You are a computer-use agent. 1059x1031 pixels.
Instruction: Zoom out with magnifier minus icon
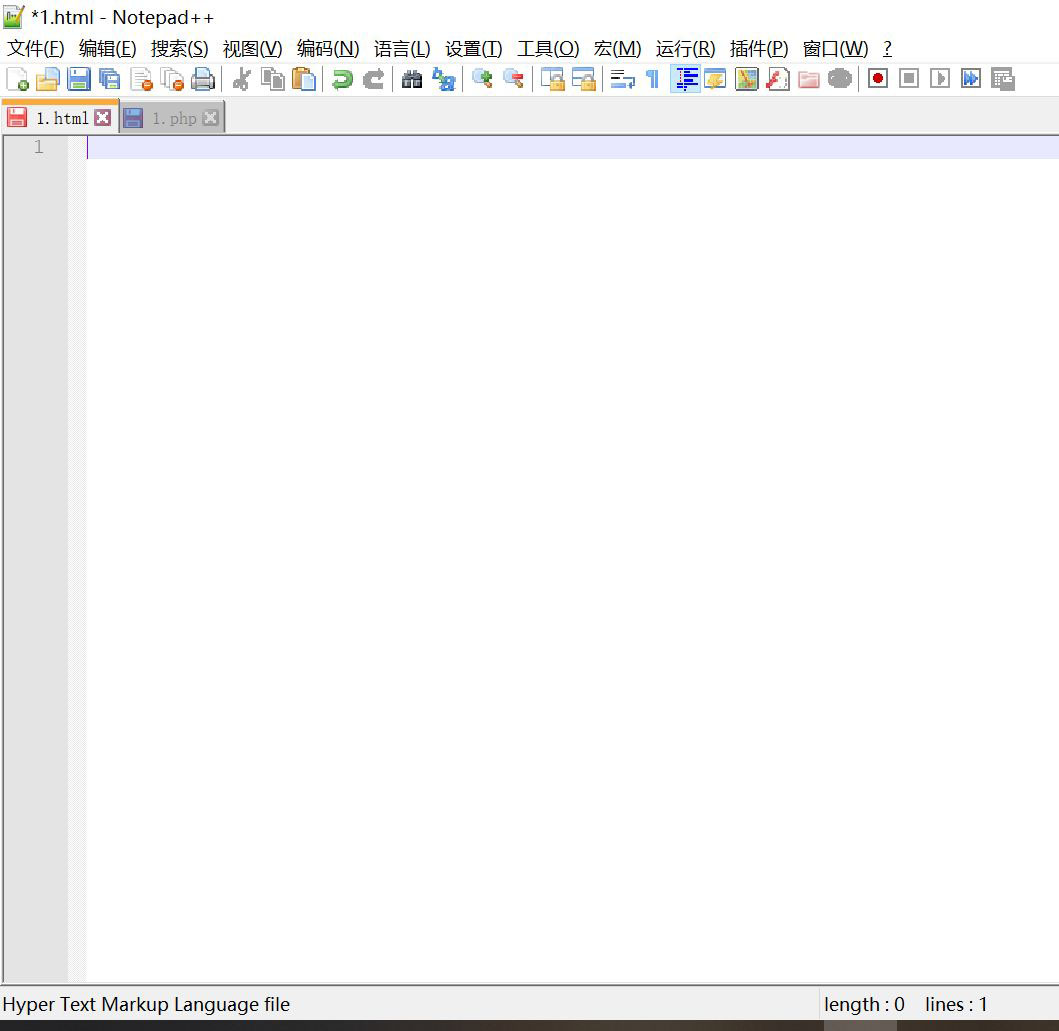pos(513,80)
